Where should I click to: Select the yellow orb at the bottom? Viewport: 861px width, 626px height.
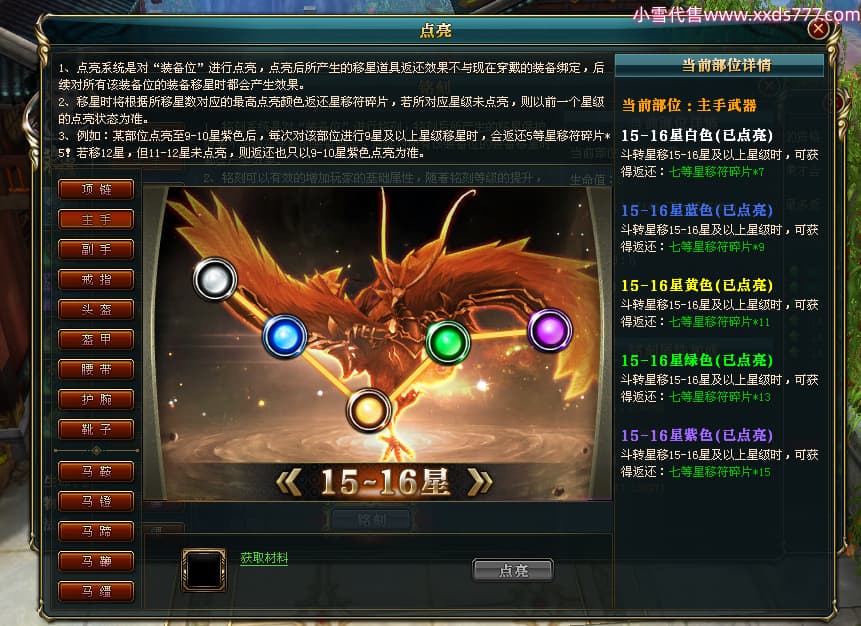(368, 410)
